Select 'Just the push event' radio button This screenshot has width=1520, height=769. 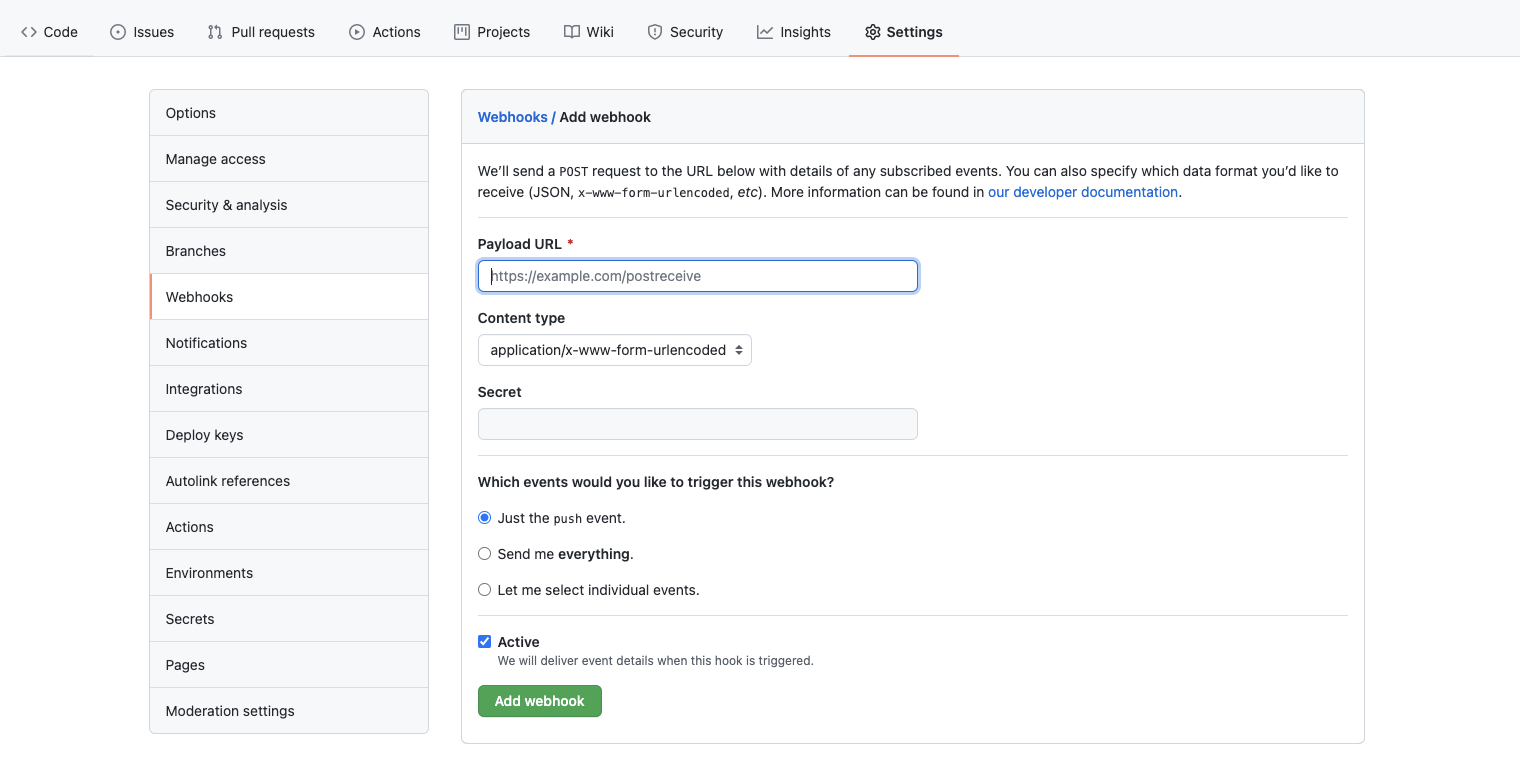tap(485, 518)
